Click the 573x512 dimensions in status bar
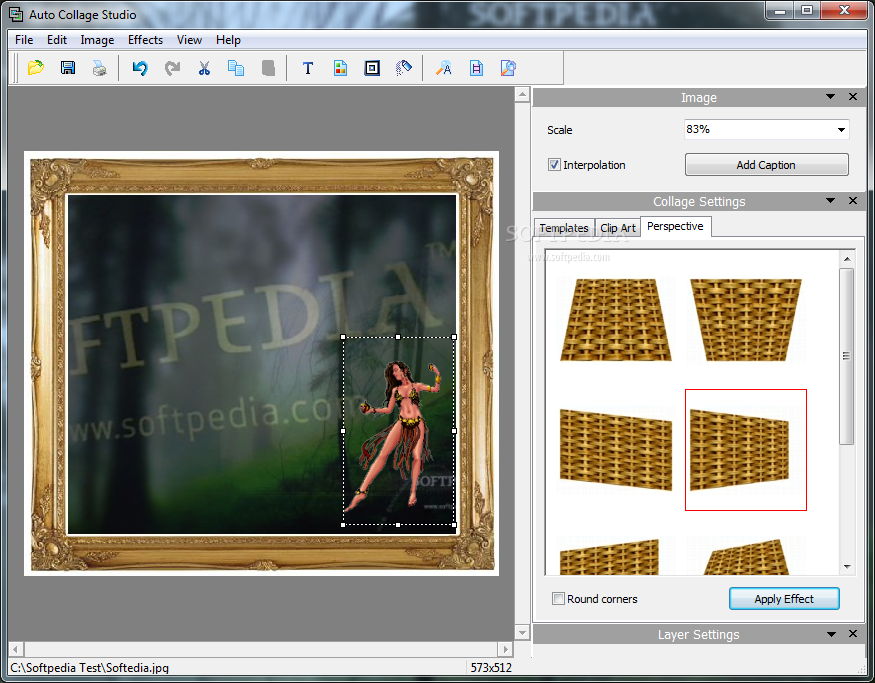The width and height of the screenshot is (875, 683). 491,667
